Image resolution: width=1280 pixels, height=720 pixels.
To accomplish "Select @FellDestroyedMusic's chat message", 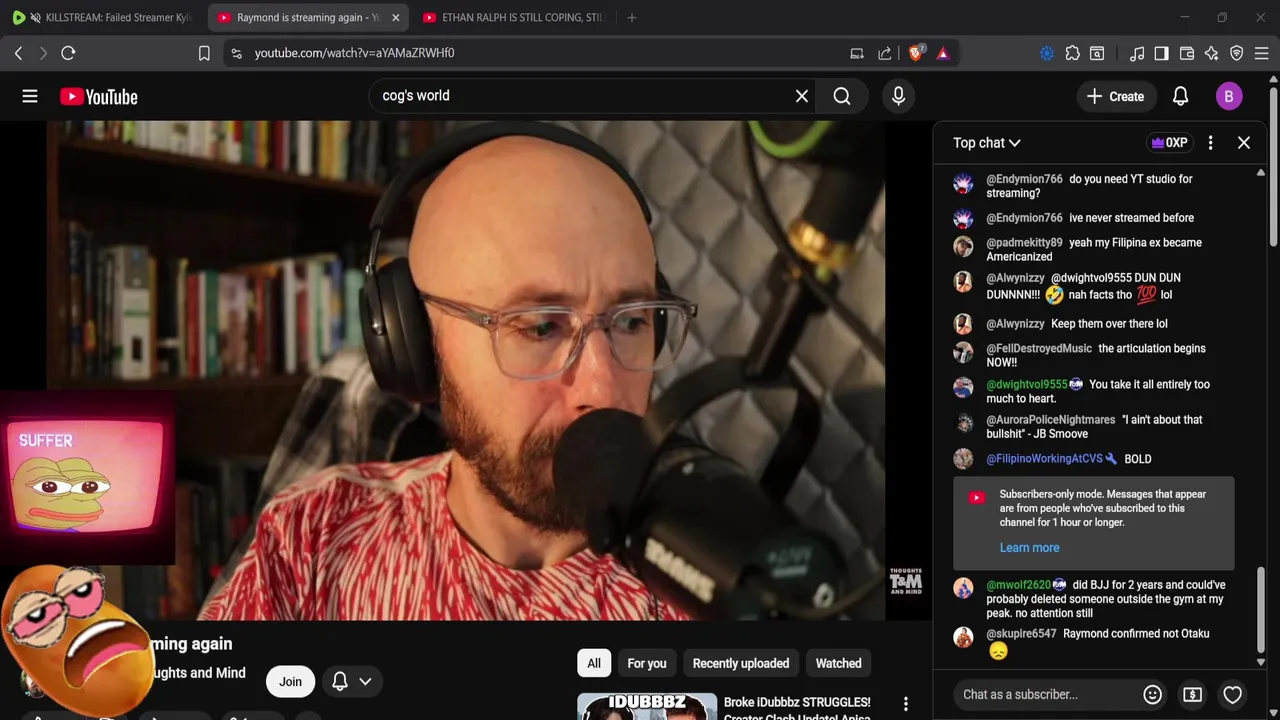I will point(1096,355).
